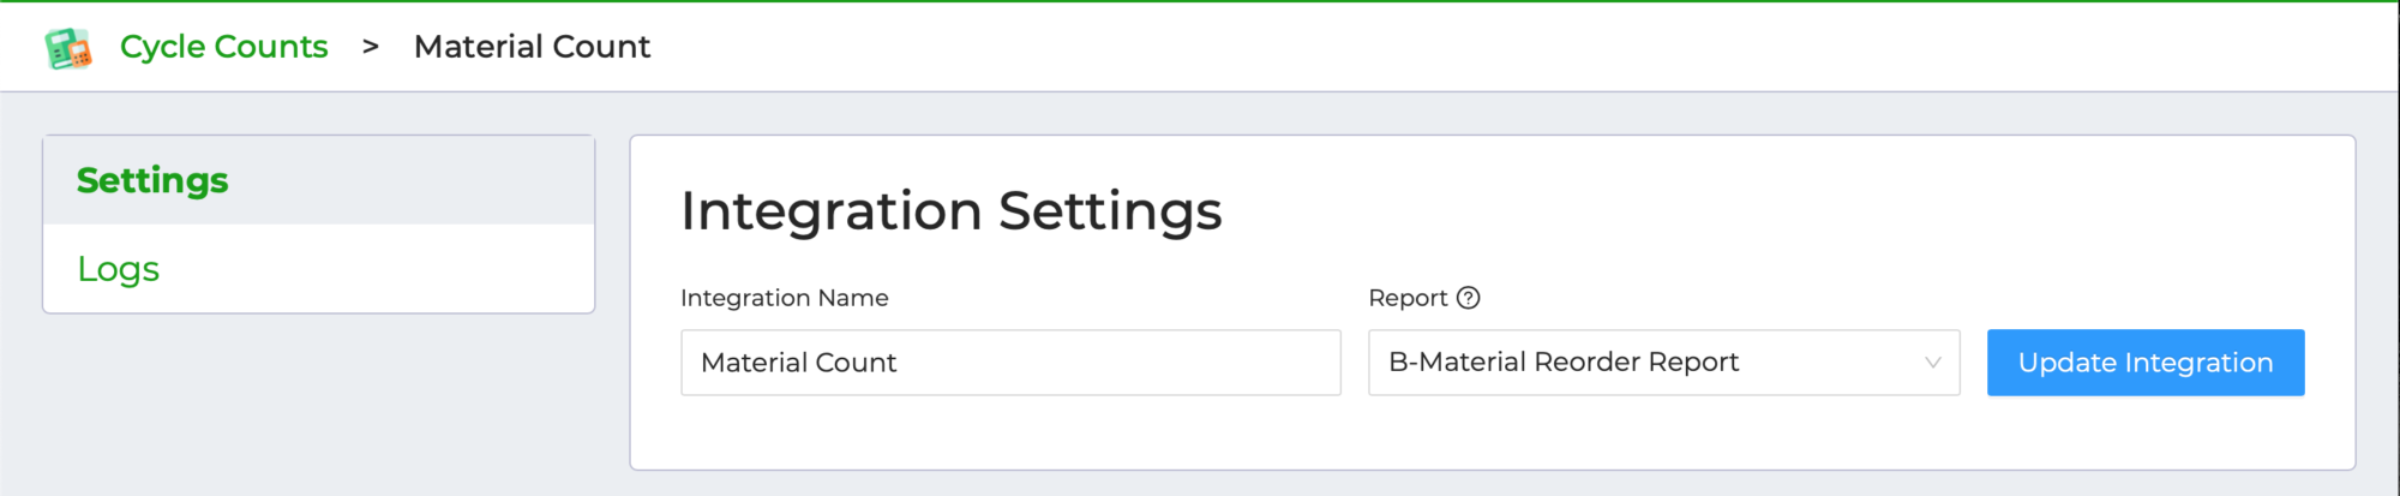Screen dimensions: 2400x496
Task: Click the empty top bar area right of the breadcrumb
Action: pyautogui.click(x=1500, y=46)
